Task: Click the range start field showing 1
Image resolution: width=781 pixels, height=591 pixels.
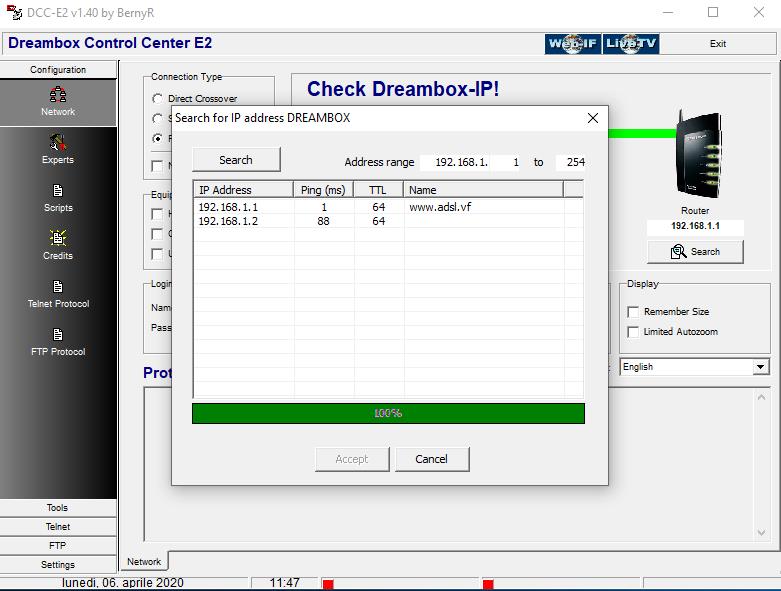Action: [505, 162]
